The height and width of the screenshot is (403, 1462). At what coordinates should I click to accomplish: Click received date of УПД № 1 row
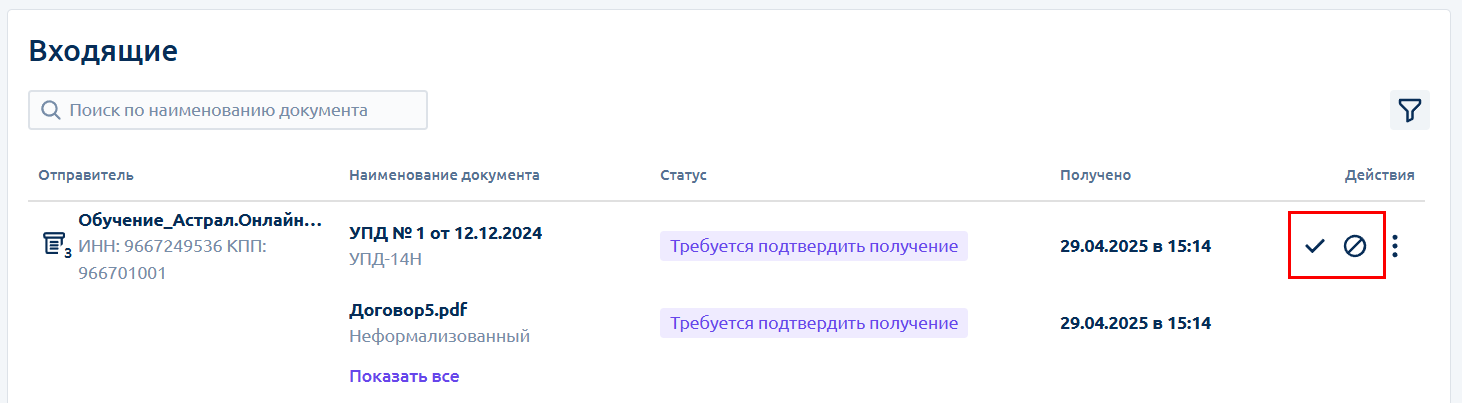1136,246
